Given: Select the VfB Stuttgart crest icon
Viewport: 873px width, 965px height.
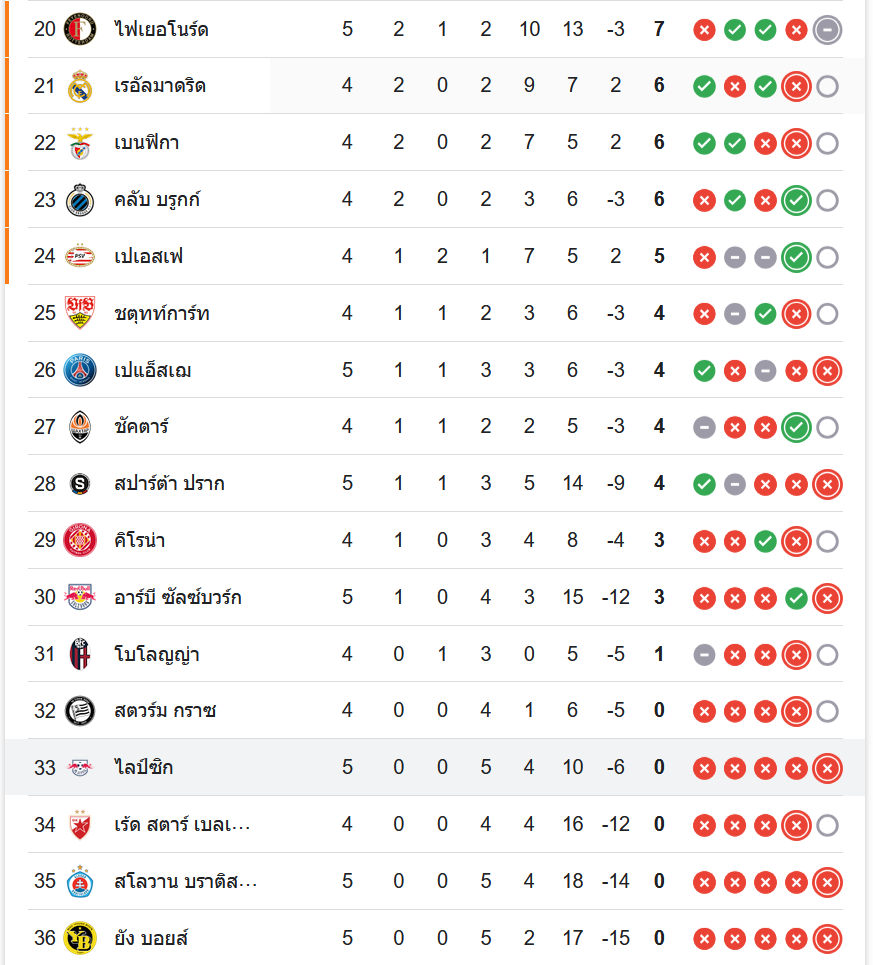Looking at the screenshot, I should [80, 314].
